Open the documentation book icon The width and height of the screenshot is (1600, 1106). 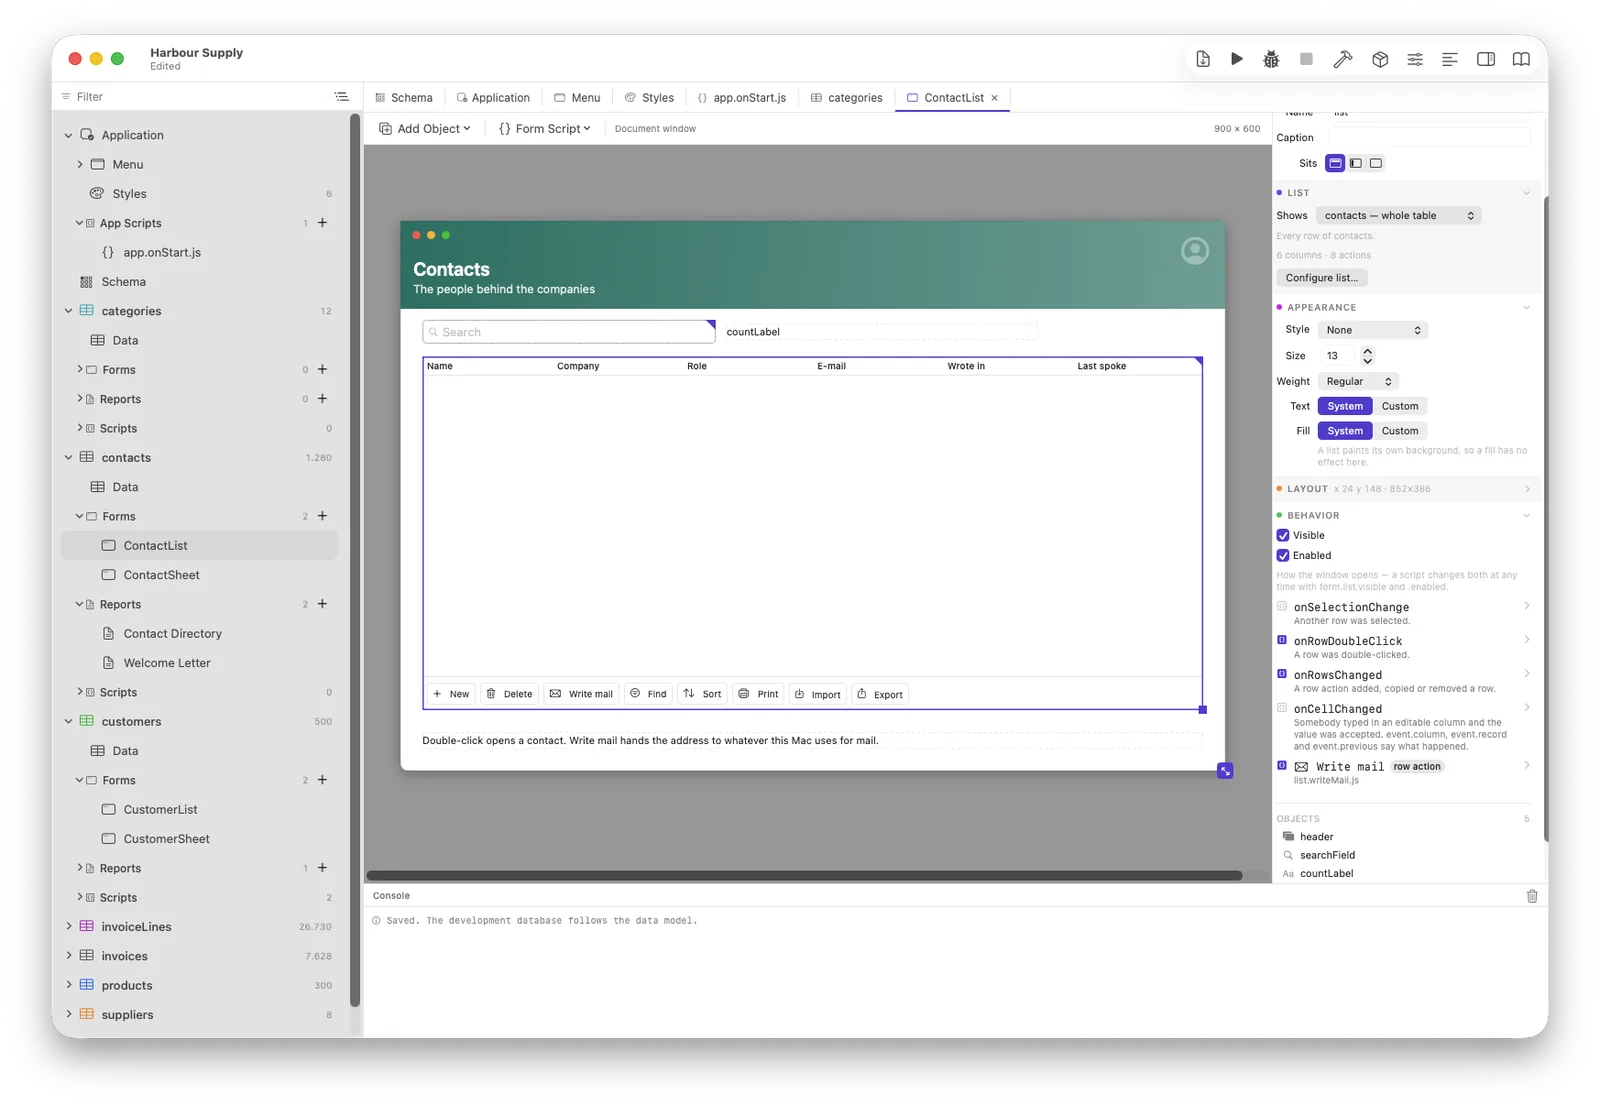[x=1521, y=59]
